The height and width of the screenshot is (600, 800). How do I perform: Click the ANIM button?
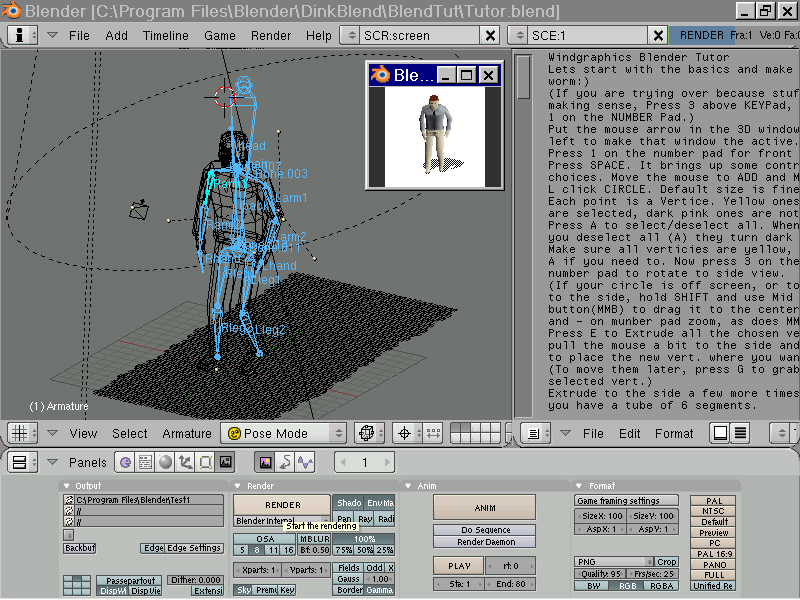484,506
